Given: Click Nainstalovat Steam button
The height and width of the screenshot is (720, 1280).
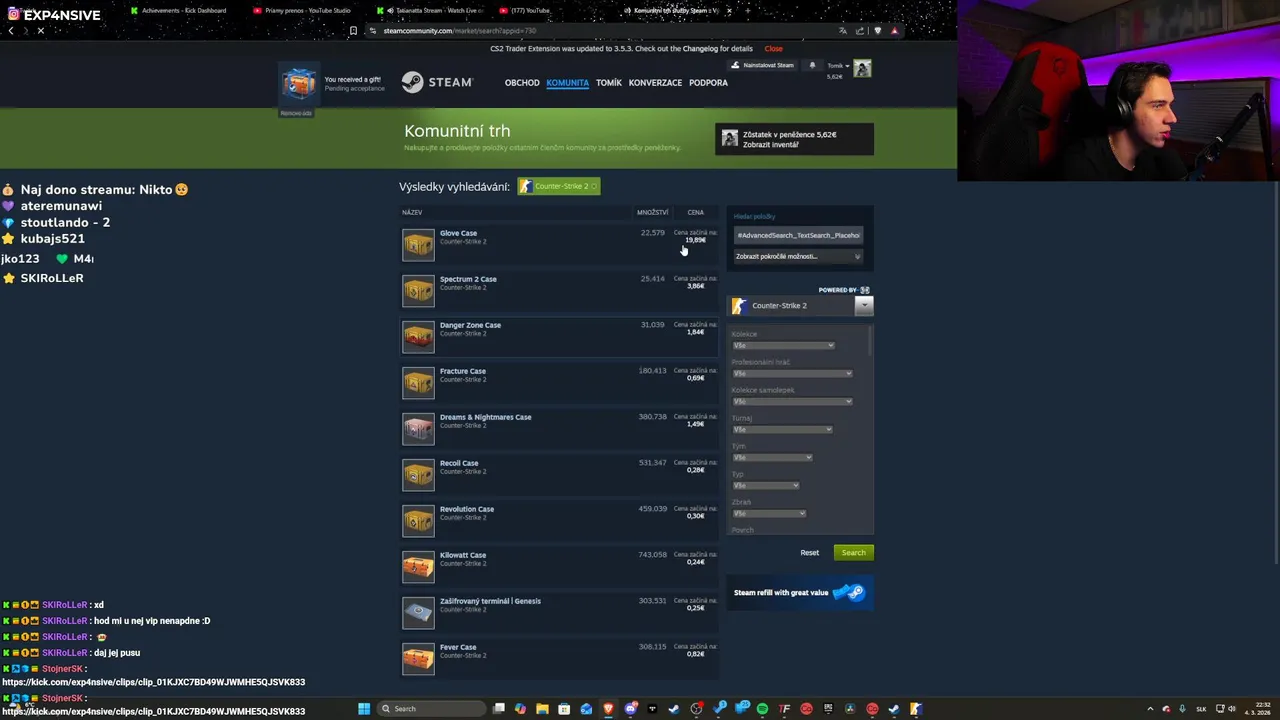Looking at the screenshot, I should tap(762, 65).
